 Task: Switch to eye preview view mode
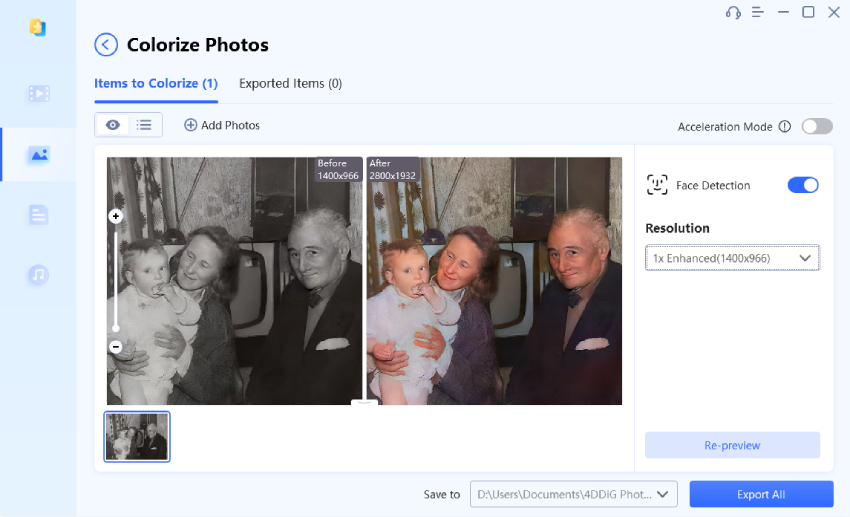point(113,125)
